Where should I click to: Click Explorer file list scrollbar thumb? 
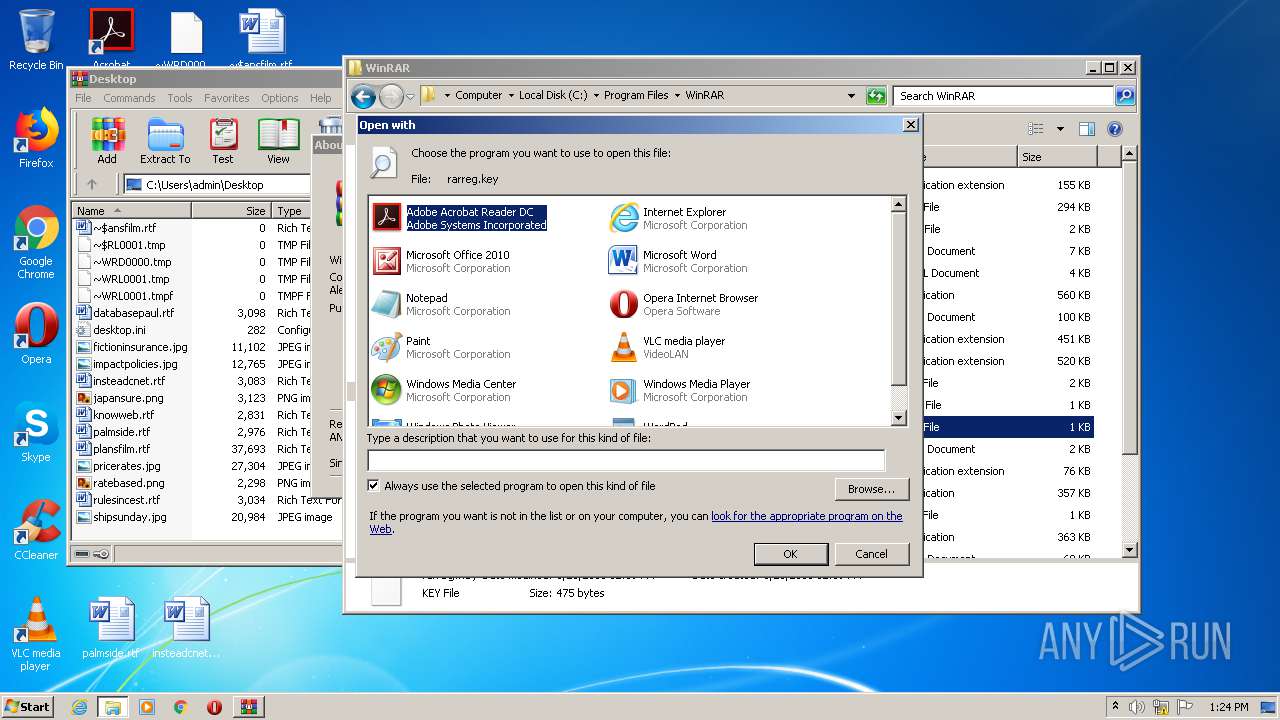click(x=1130, y=310)
